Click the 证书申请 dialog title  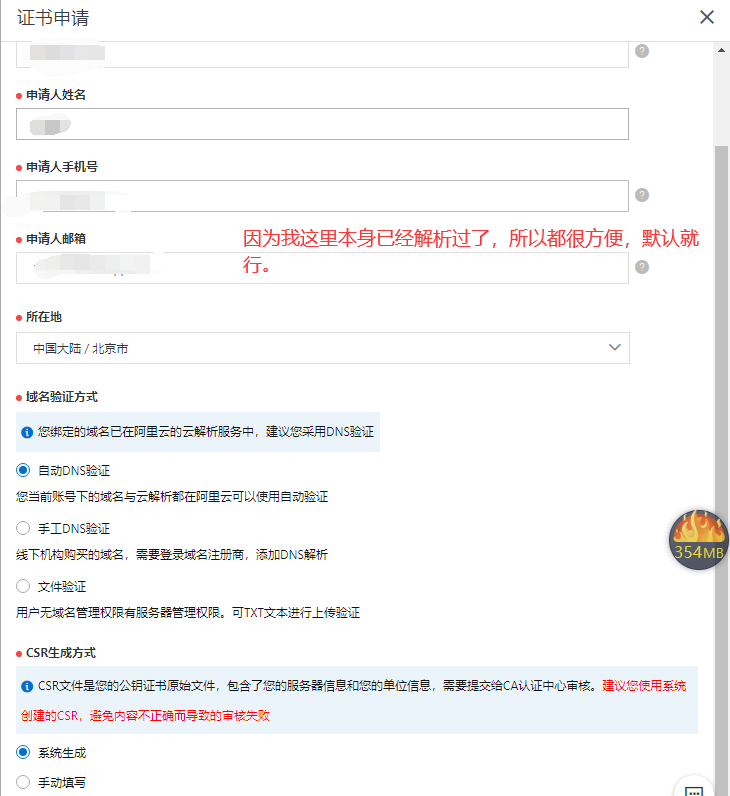coord(53,18)
